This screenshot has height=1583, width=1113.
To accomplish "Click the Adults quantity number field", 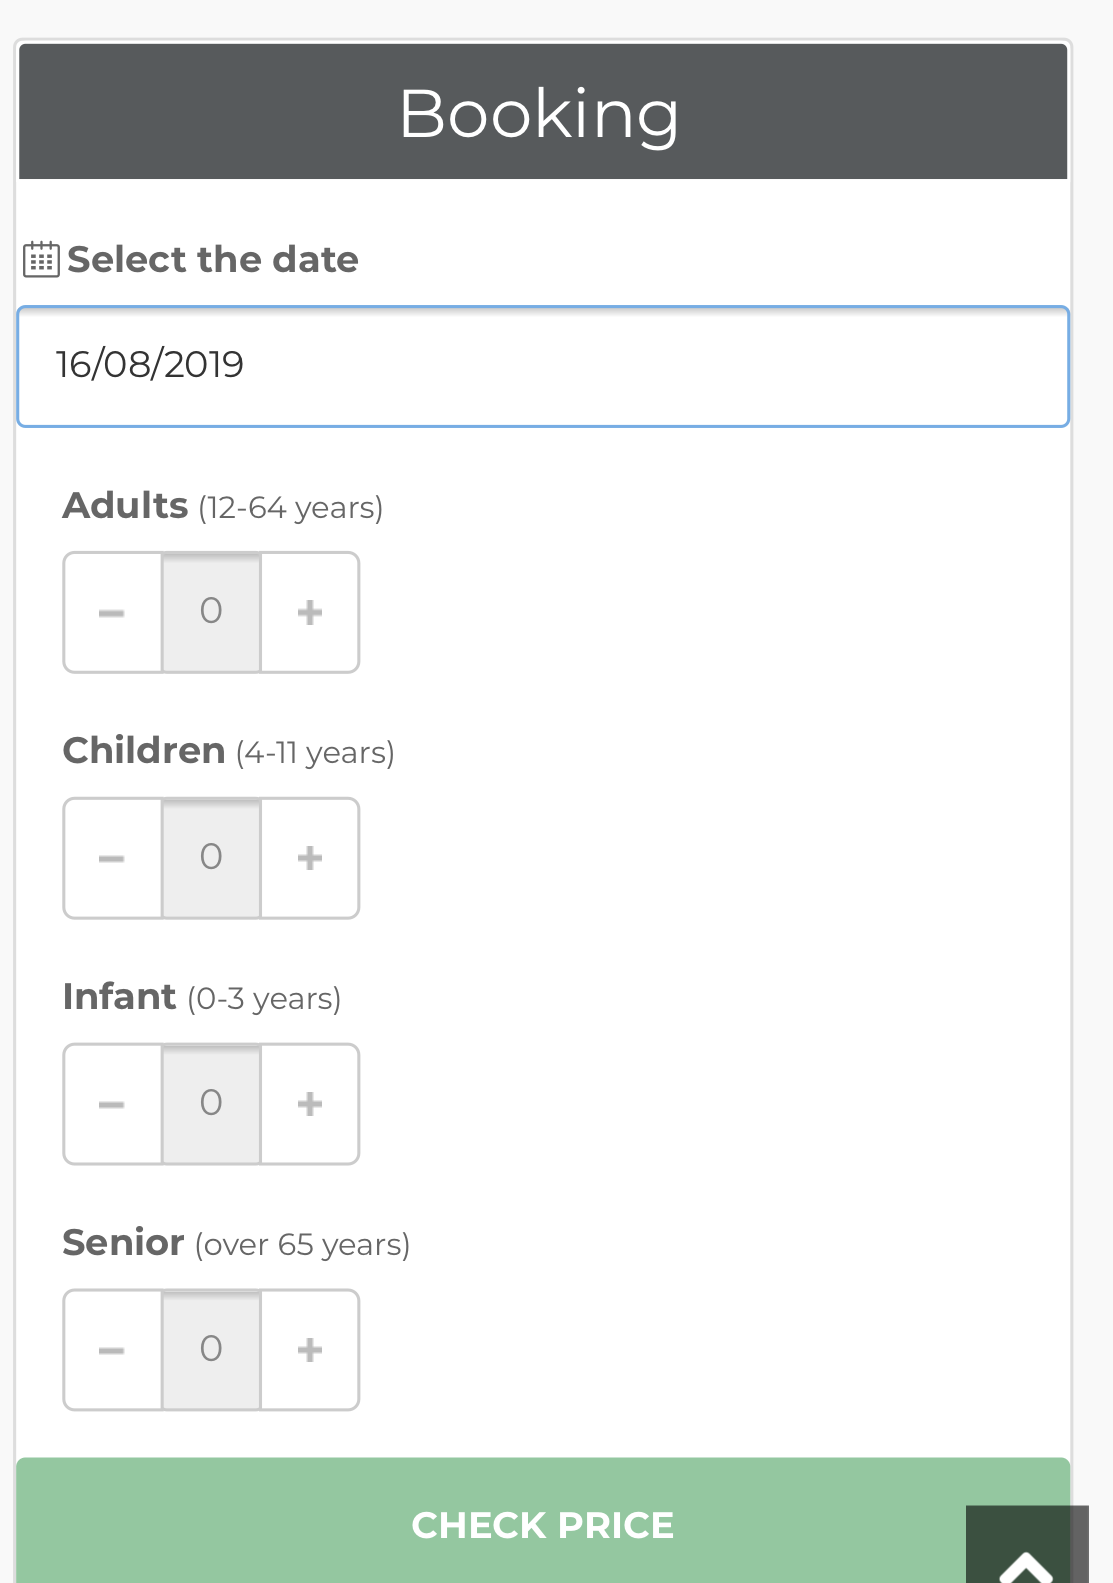I will click(x=211, y=612).
